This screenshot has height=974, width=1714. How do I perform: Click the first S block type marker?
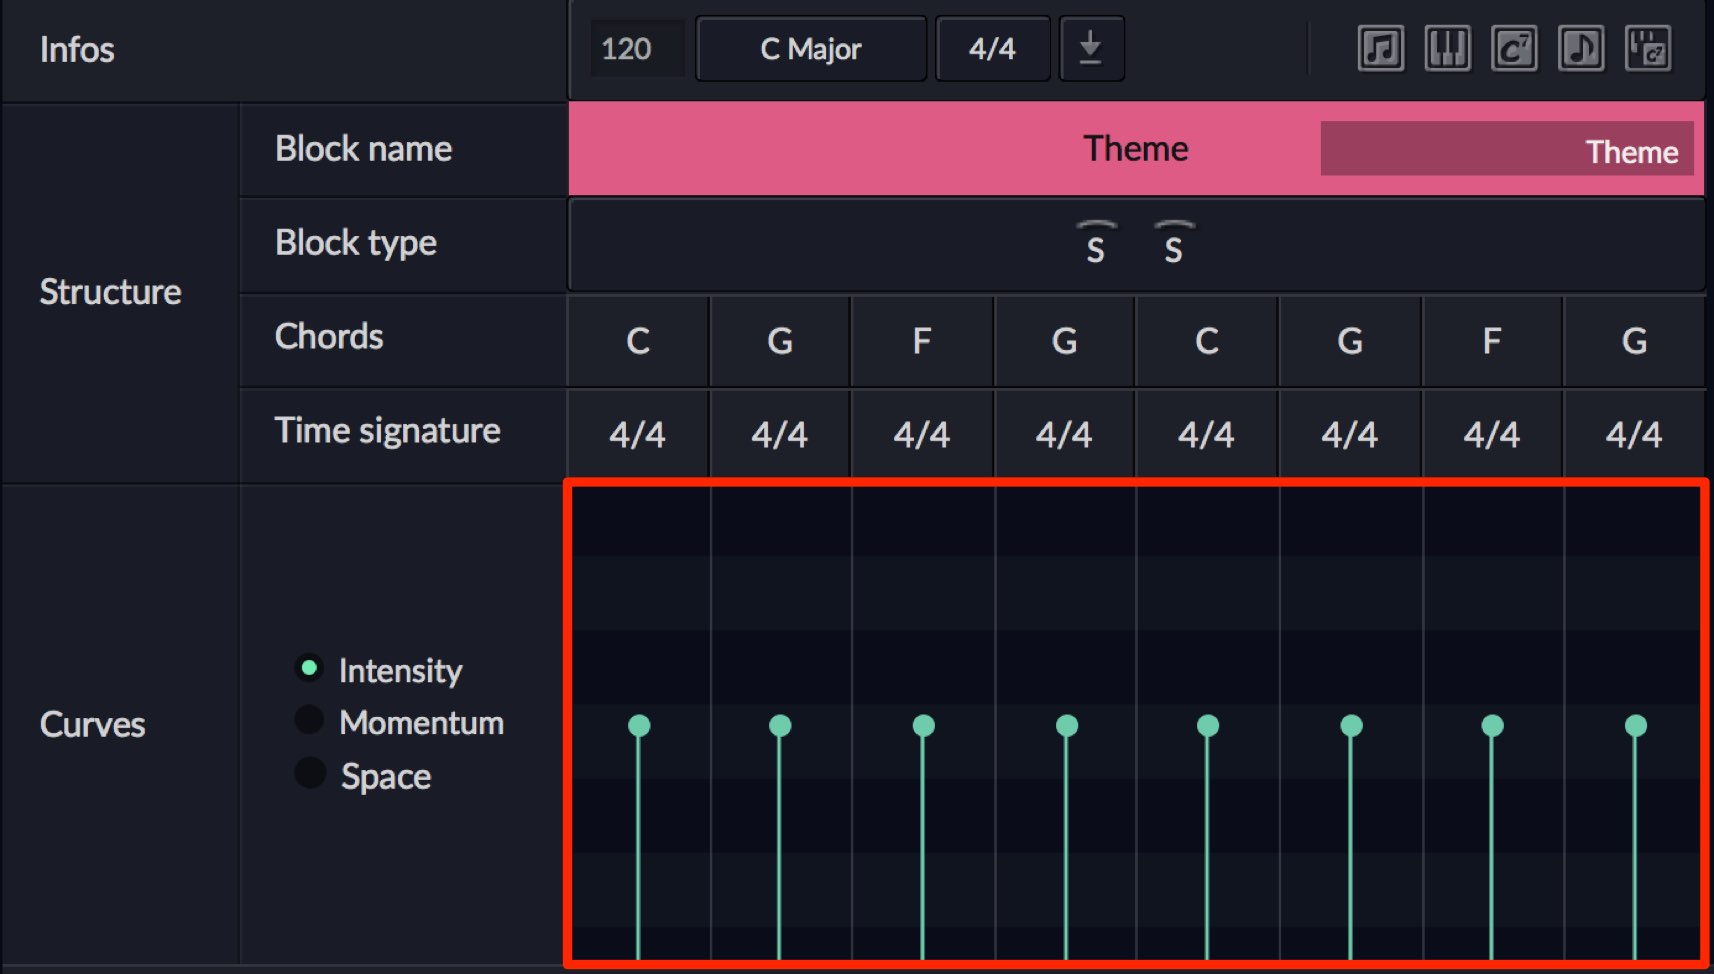1096,243
